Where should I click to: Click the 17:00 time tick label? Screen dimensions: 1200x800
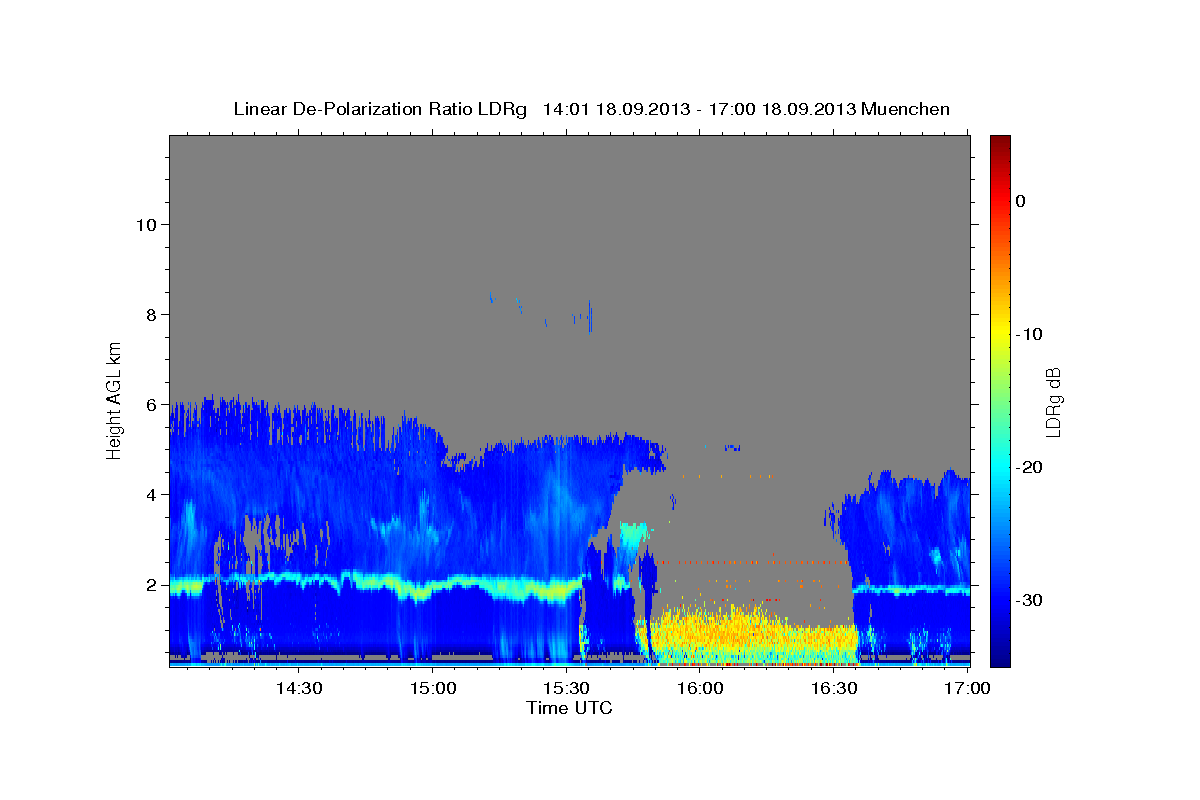[x=968, y=688]
